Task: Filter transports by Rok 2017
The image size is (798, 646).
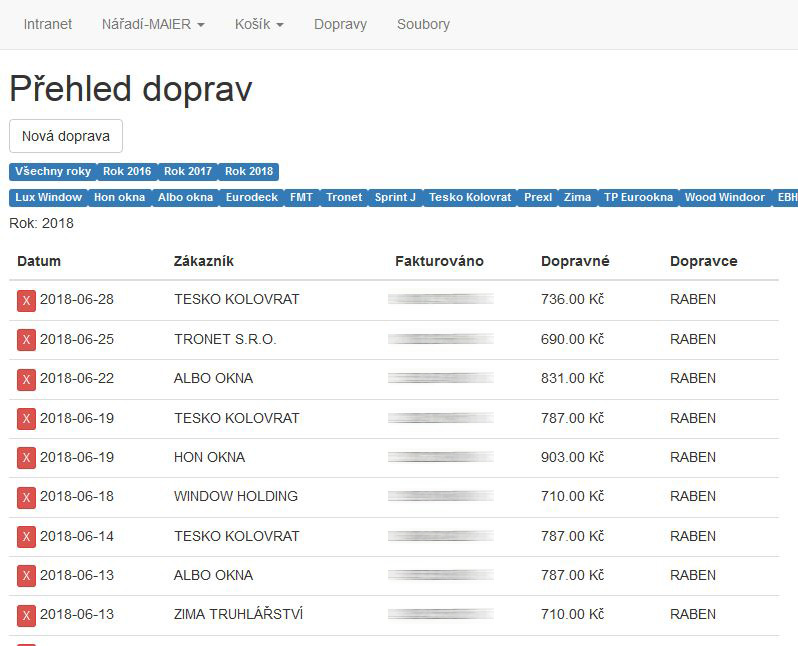Action: point(188,171)
